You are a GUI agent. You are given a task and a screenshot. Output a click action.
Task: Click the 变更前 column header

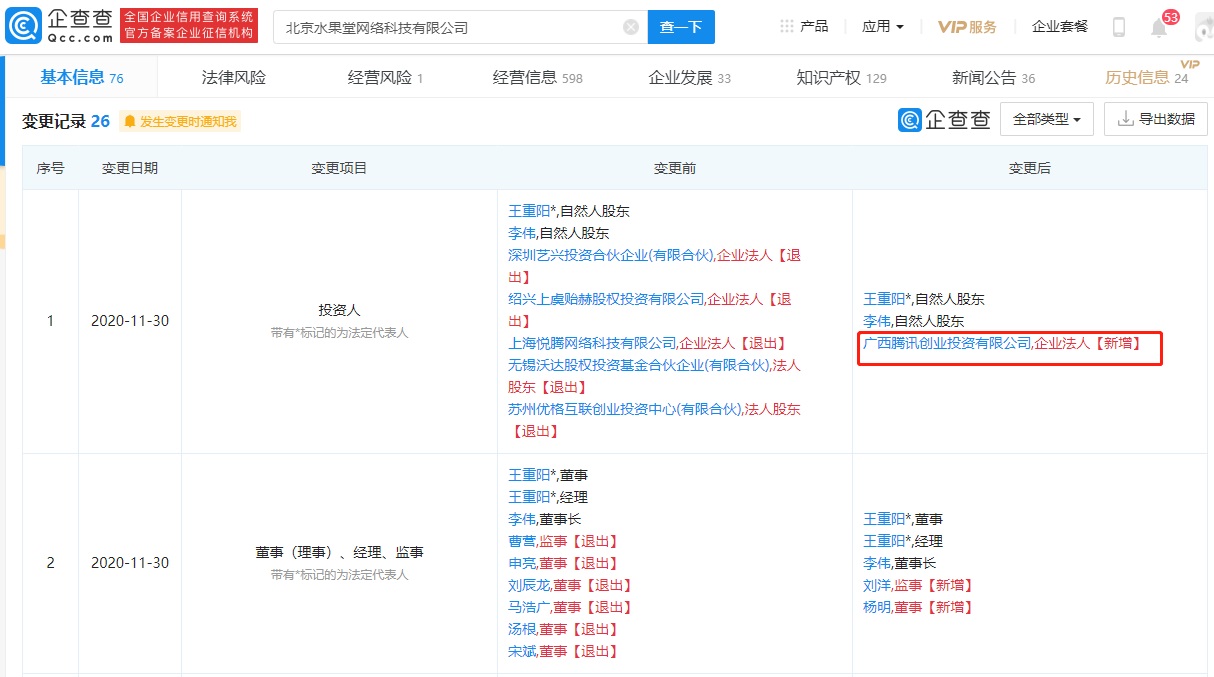coord(674,168)
